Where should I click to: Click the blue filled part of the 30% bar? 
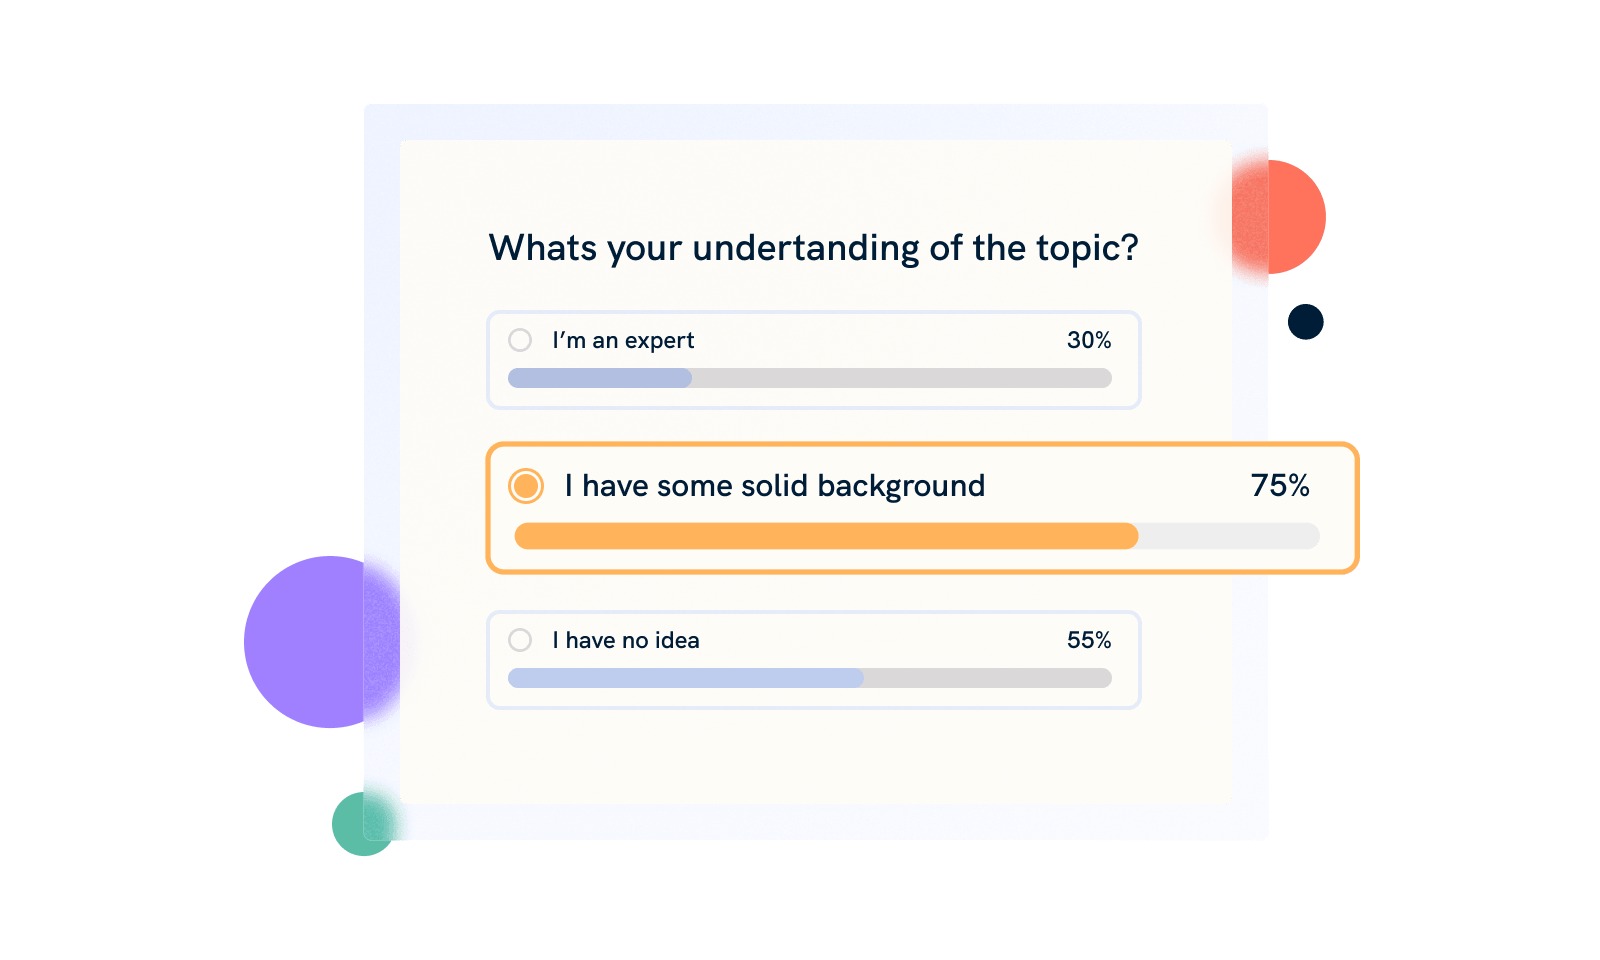600,378
